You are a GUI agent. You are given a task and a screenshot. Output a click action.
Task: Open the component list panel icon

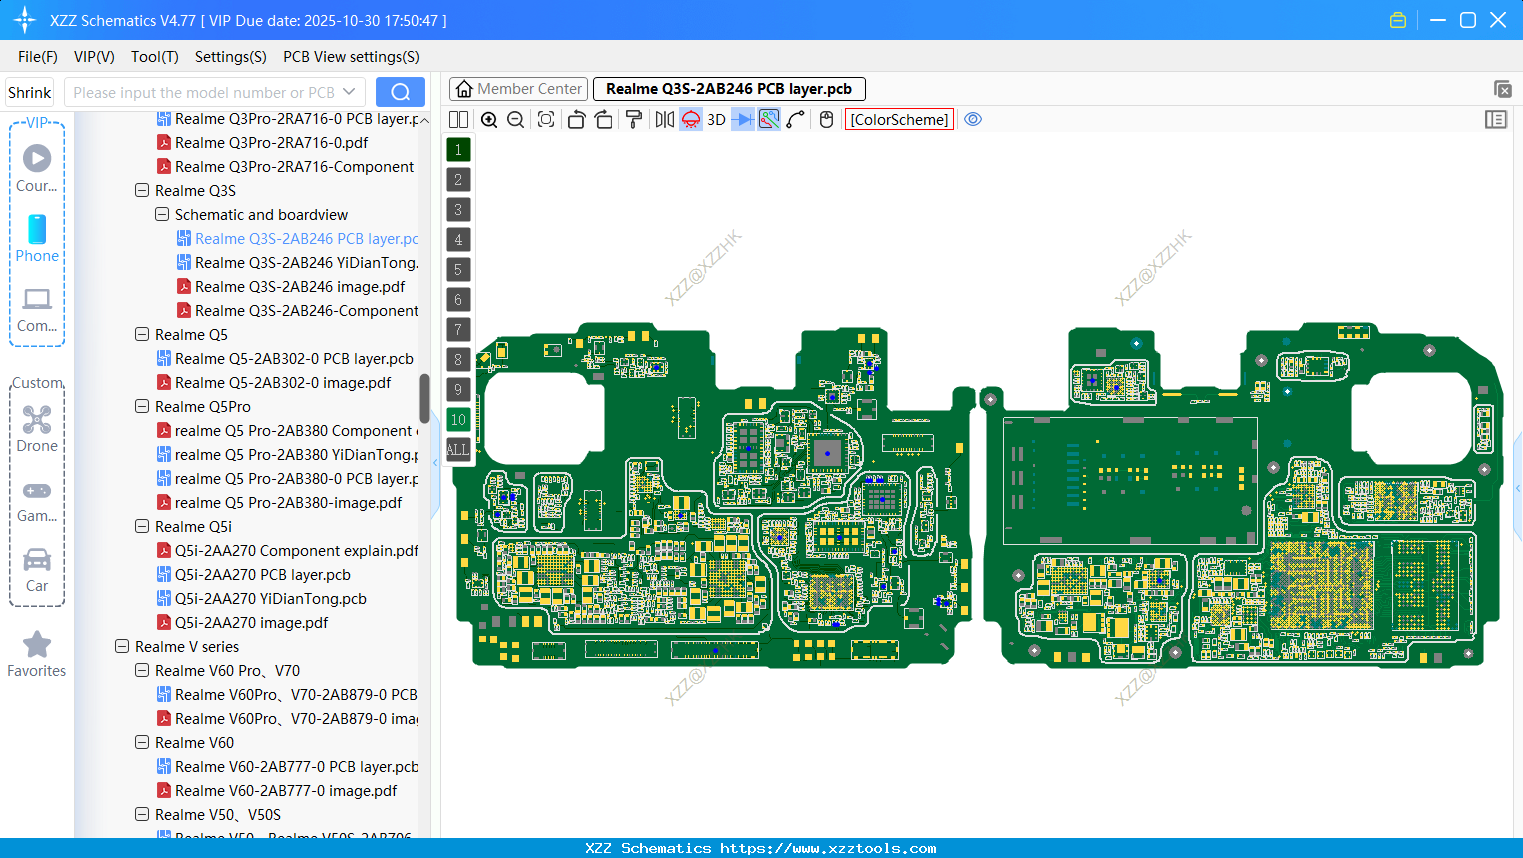1496,119
